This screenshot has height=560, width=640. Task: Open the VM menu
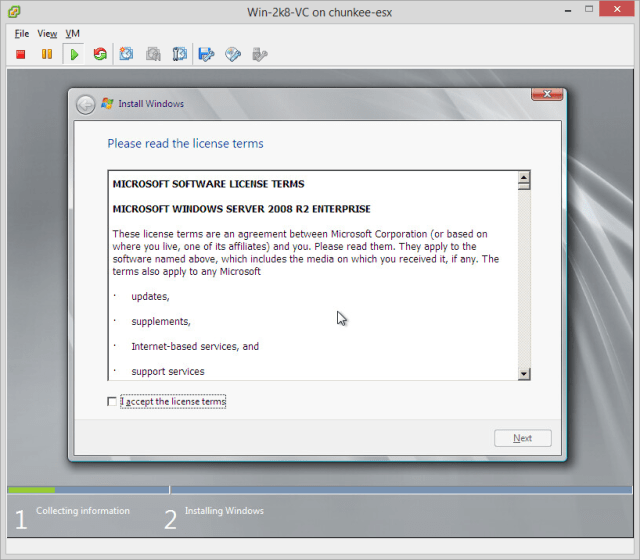pyautogui.click(x=73, y=34)
